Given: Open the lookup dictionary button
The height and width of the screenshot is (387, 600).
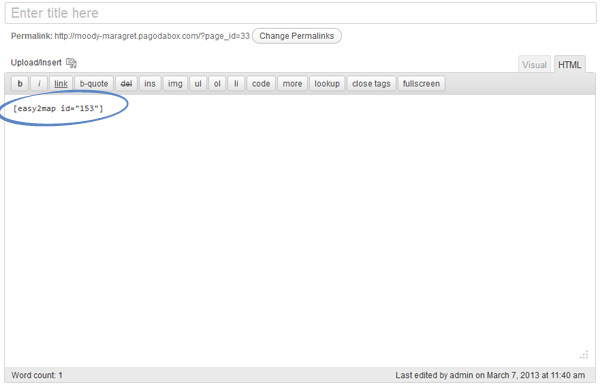Looking at the screenshot, I should (327, 83).
